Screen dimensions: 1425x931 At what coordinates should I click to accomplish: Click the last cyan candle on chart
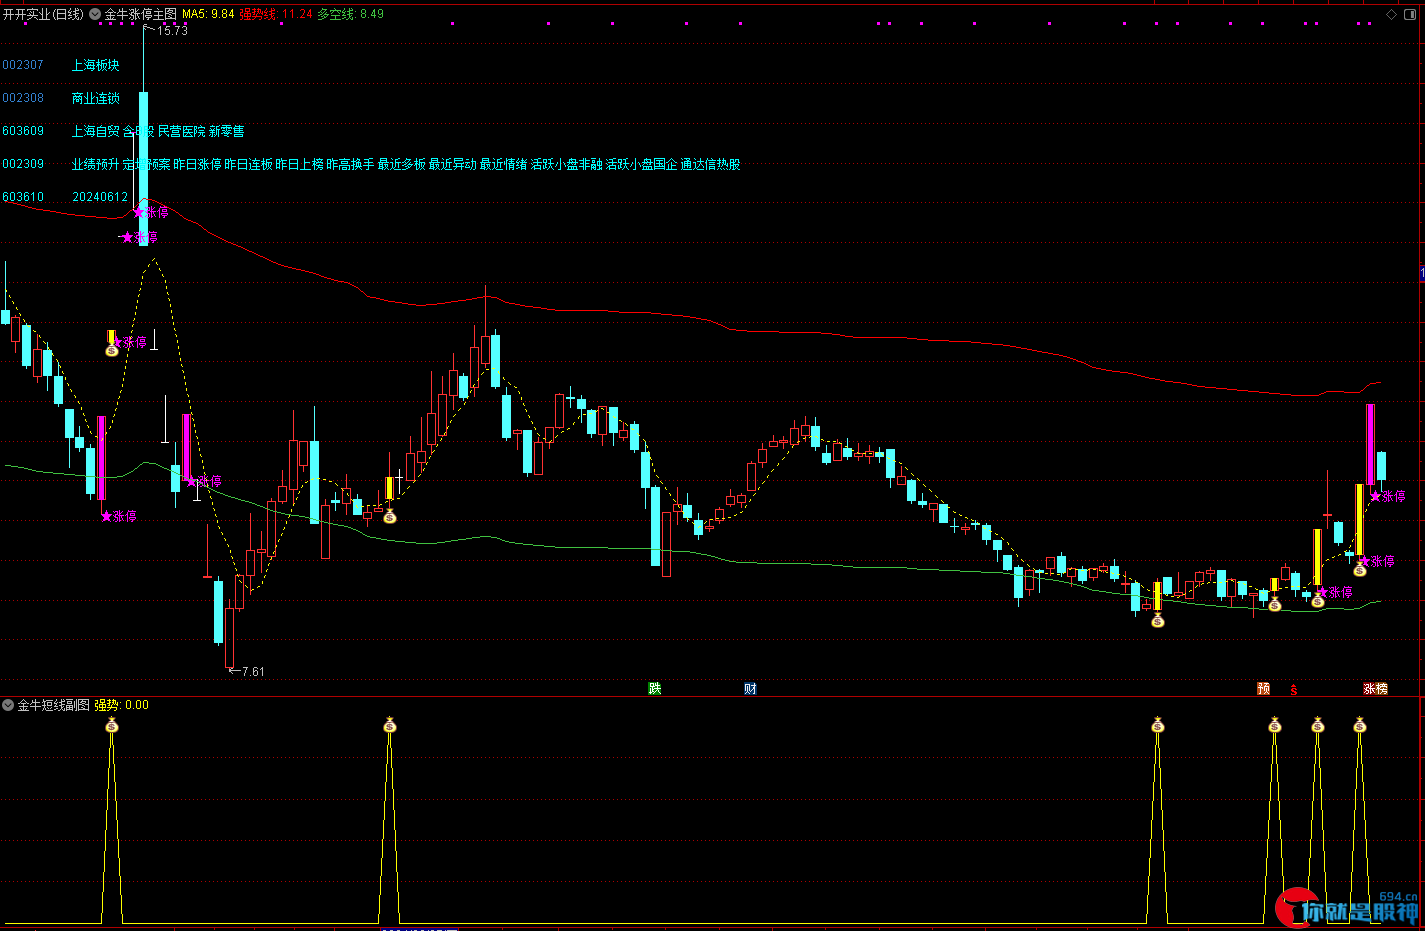click(x=1382, y=467)
